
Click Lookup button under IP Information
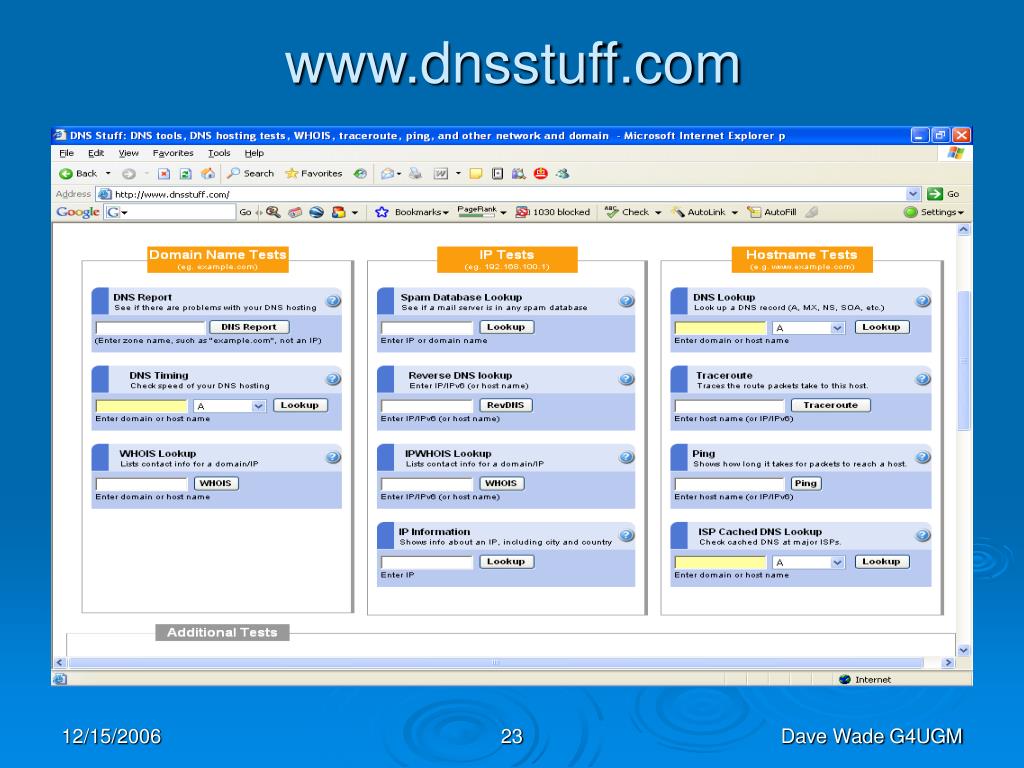click(506, 562)
